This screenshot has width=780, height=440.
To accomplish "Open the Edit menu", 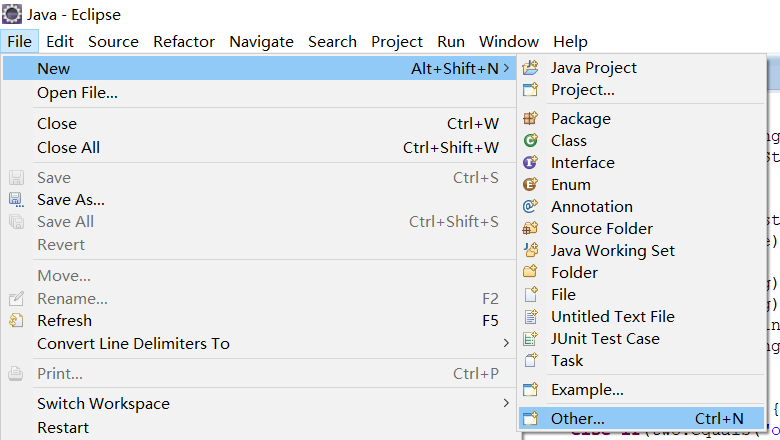I will pyautogui.click(x=60, y=41).
